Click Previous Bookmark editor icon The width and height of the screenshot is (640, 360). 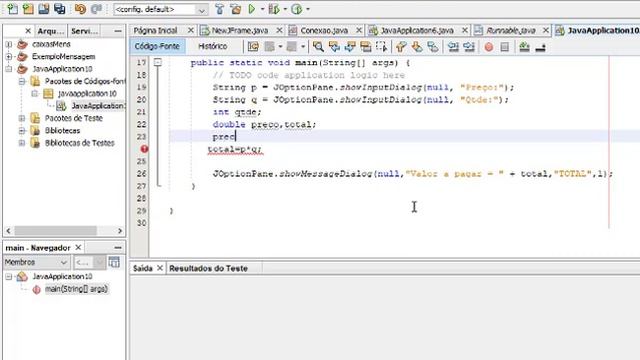(x=401, y=47)
